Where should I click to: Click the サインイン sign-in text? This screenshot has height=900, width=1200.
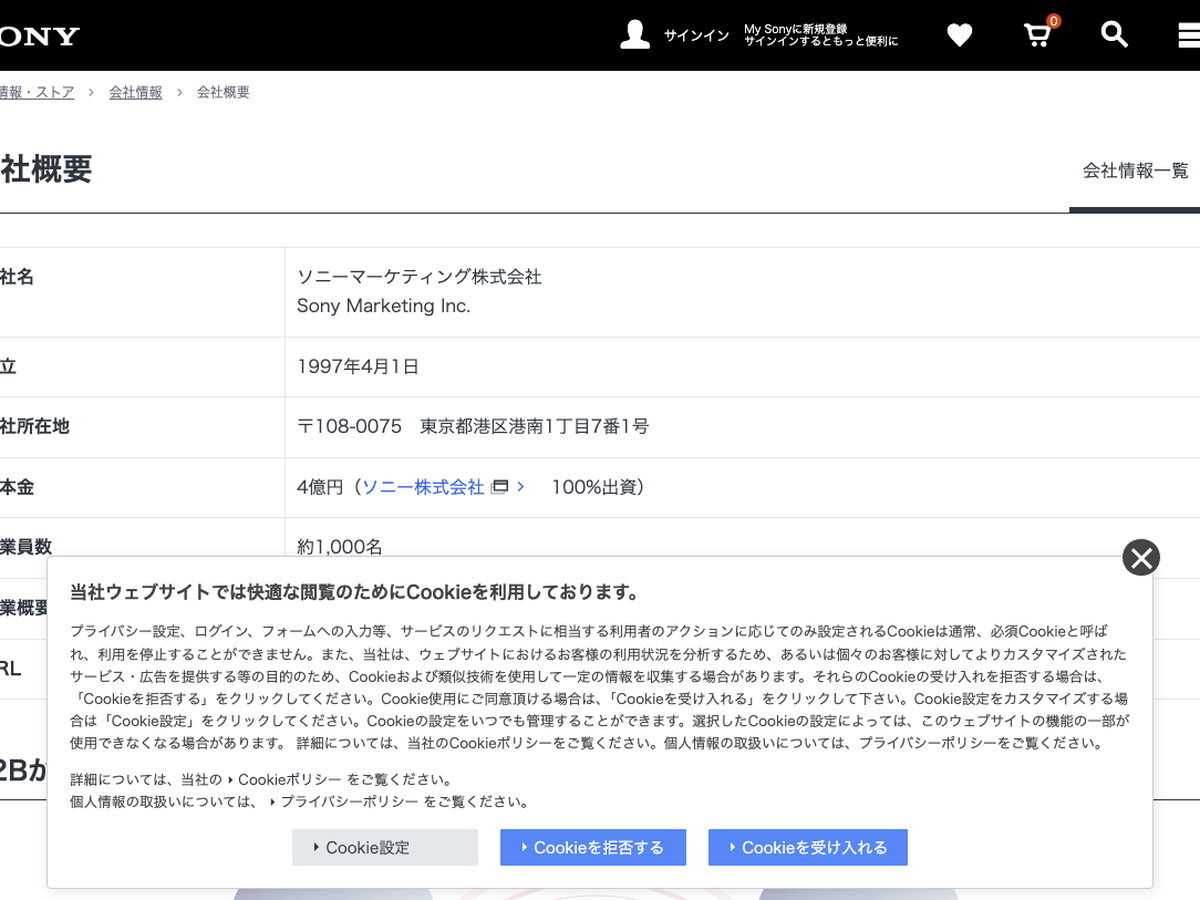(x=696, y=36)
